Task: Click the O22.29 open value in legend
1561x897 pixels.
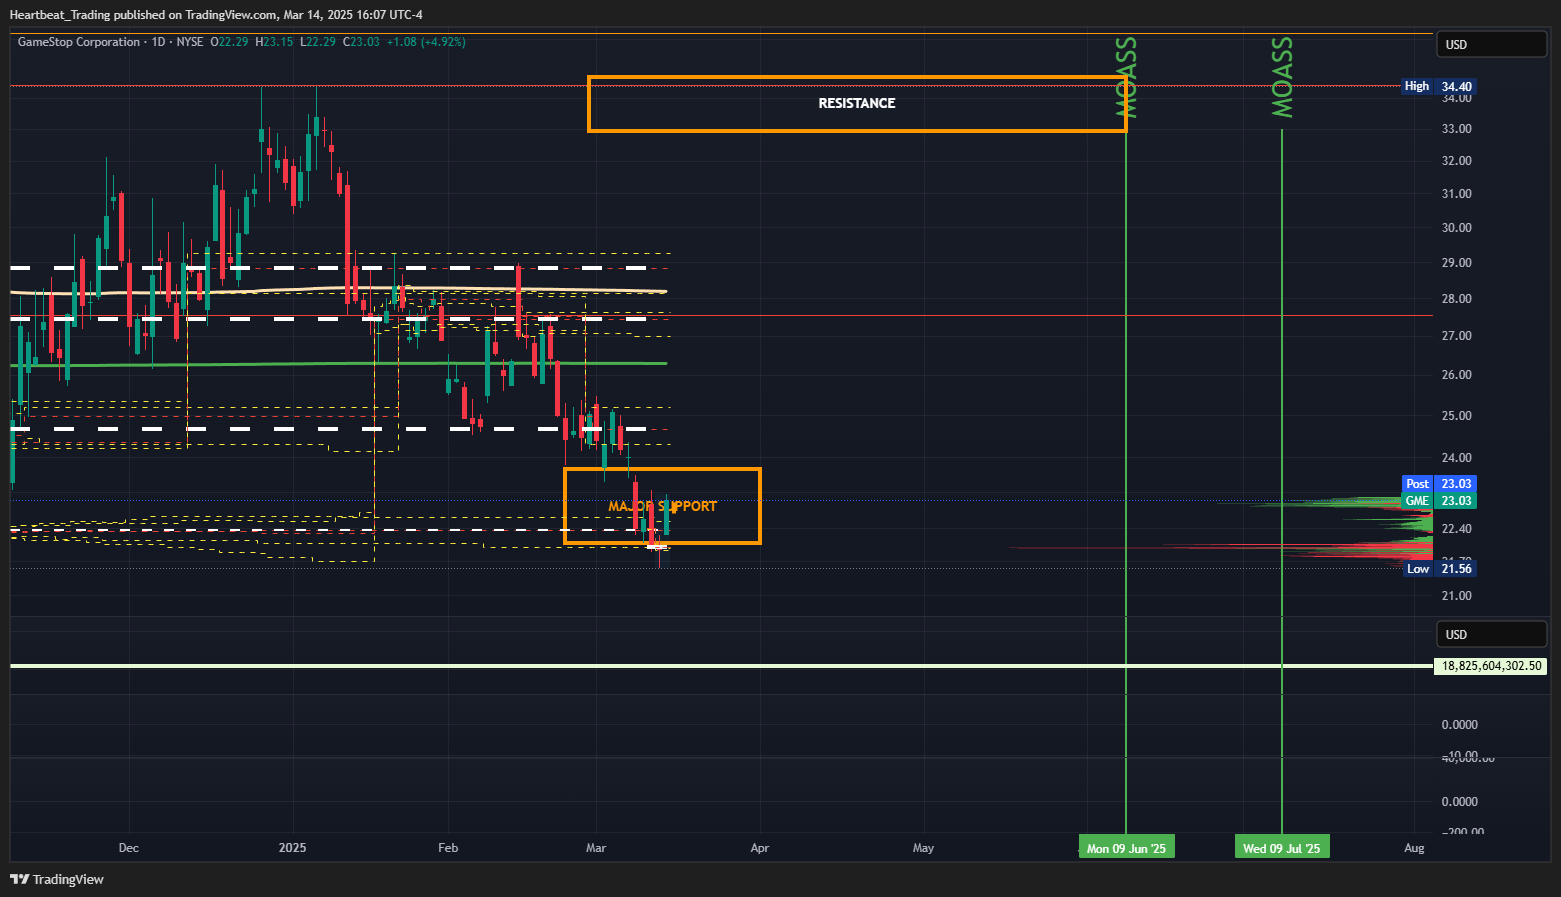Action: [x=229, y=42]
